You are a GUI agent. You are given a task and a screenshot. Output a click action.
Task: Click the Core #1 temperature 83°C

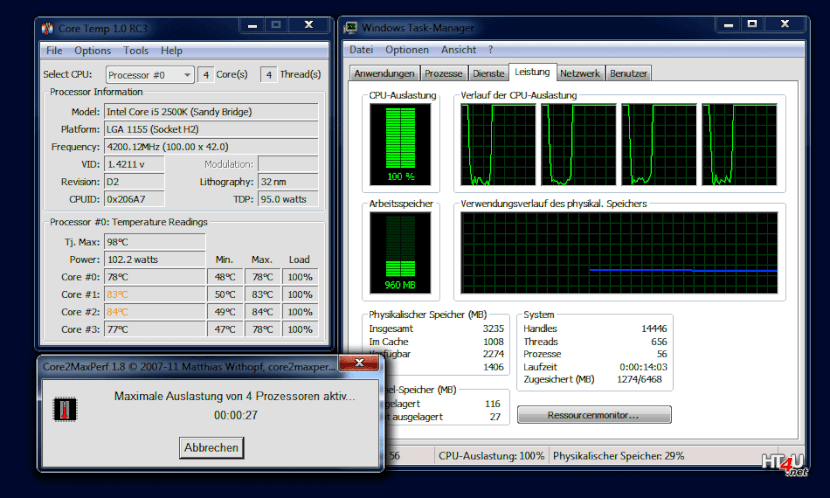[x=155, y=294]
